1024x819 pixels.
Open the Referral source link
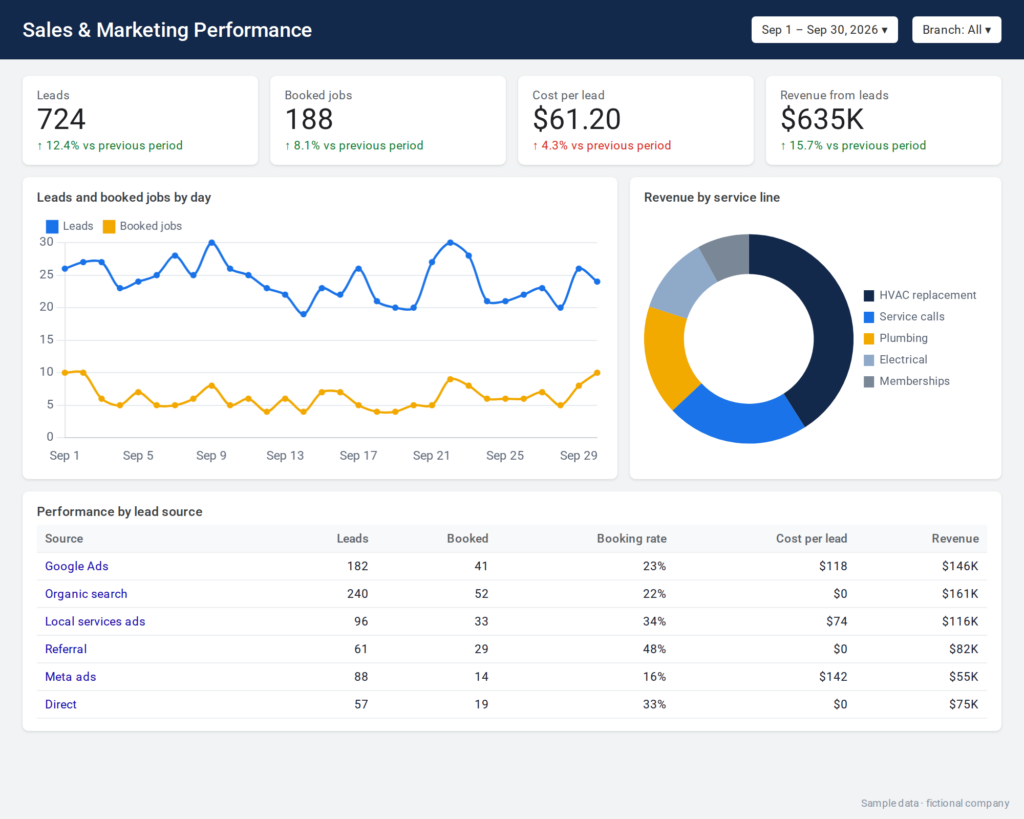click(65, 649)
